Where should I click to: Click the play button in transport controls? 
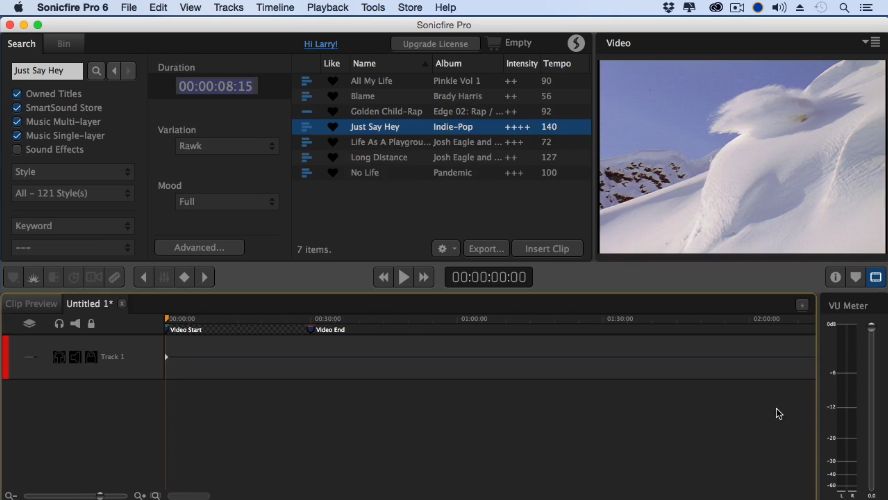(x=404, y=277)
